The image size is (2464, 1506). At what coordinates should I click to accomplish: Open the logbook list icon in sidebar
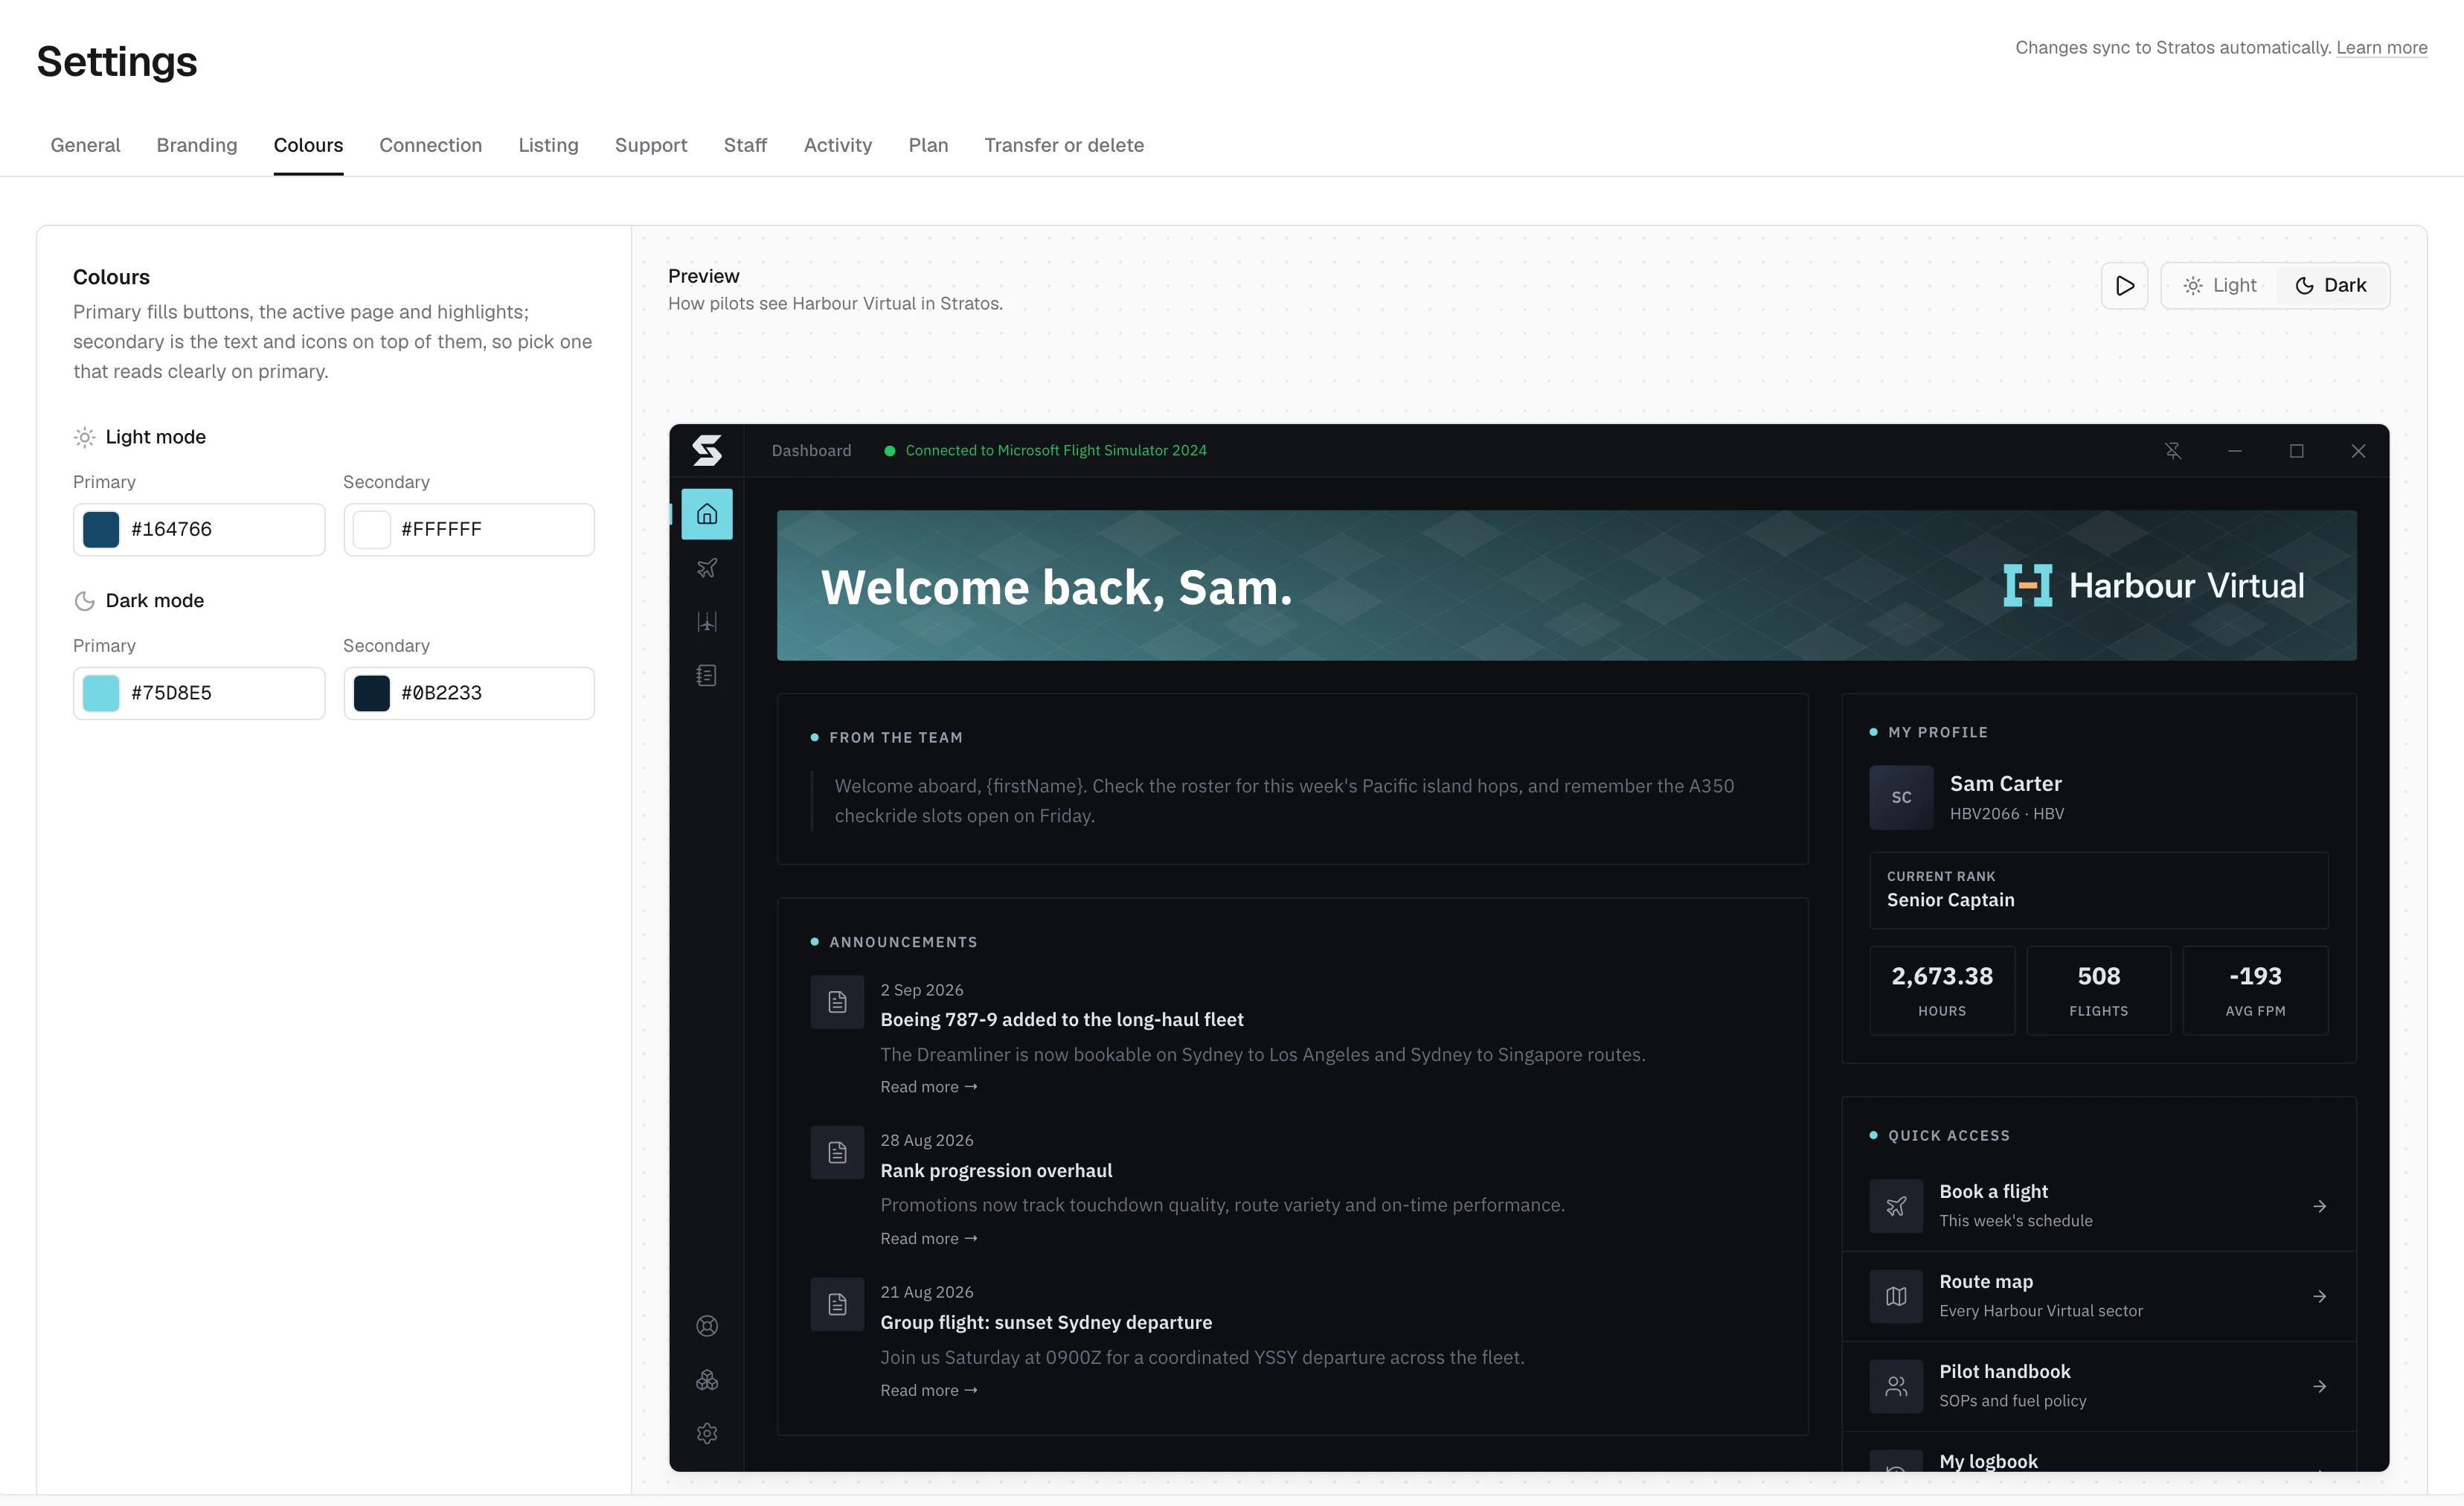tap(707, 676)
